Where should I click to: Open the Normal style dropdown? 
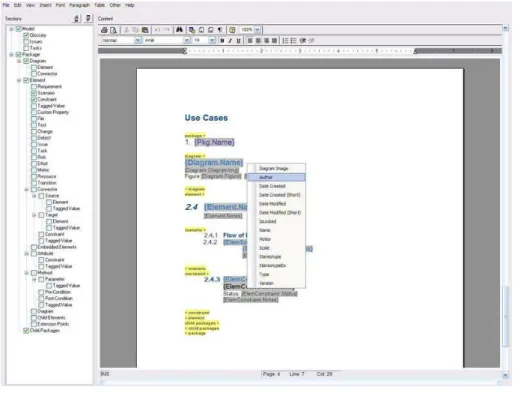[x=138, y=41]
